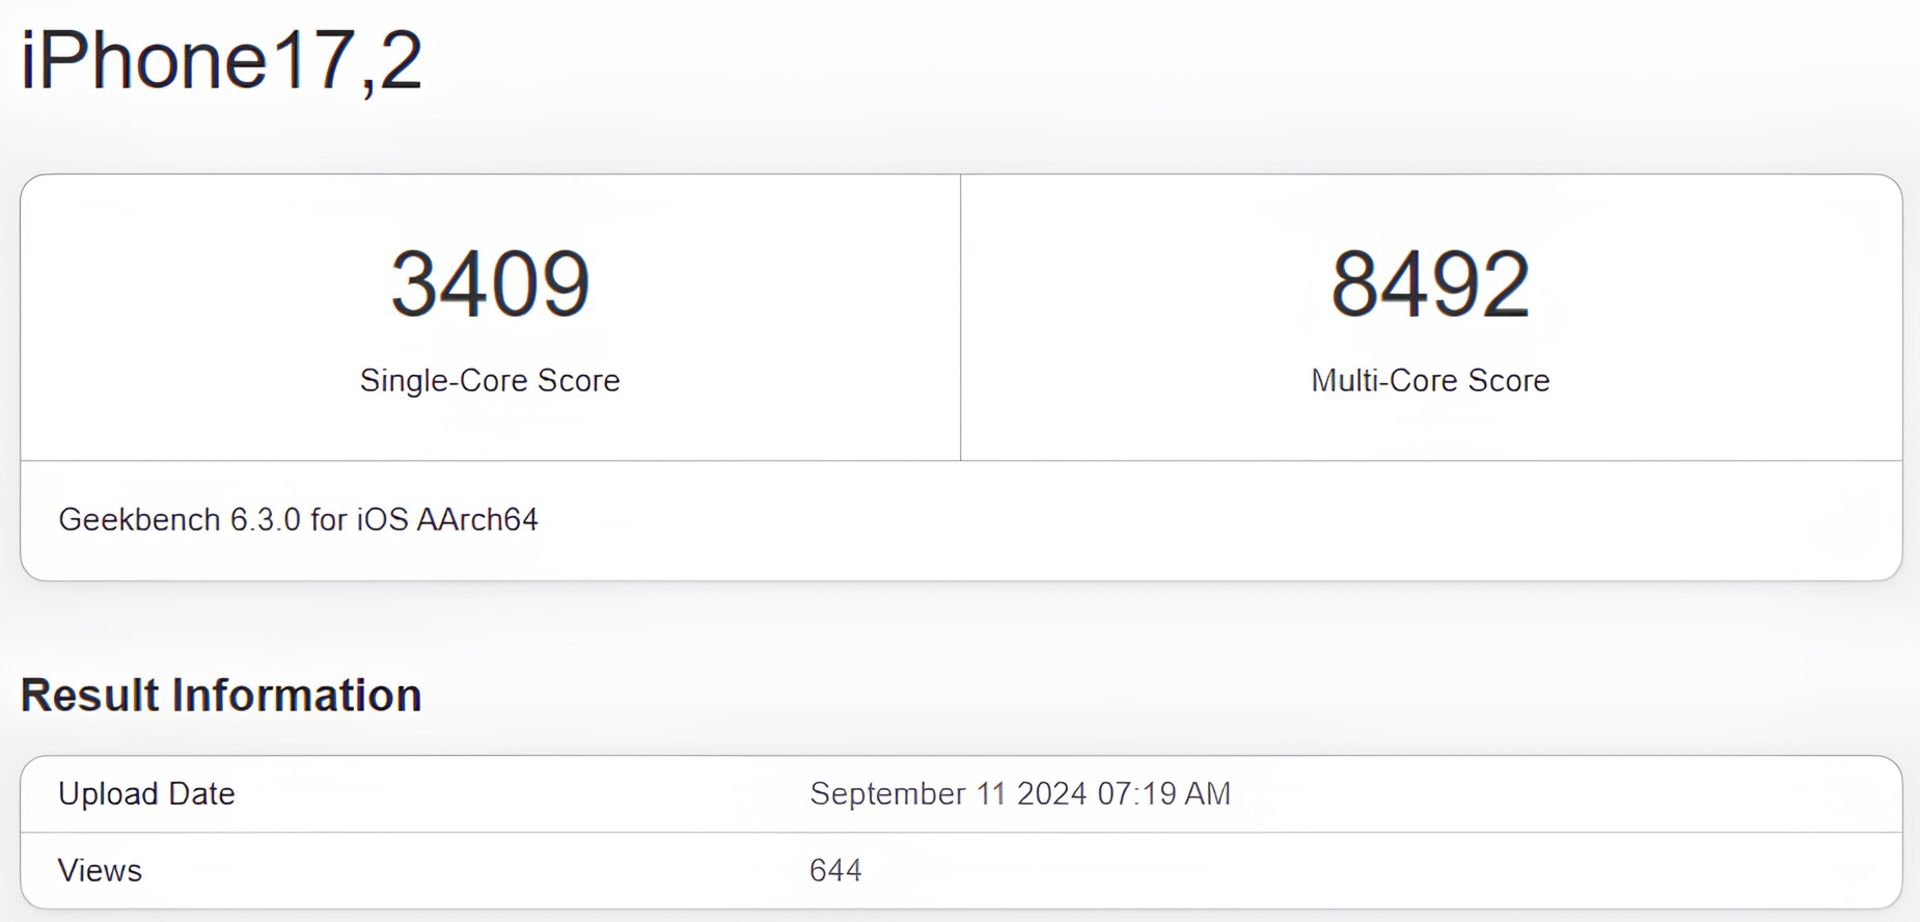The width and height of the screenshot is (1920, 922).
Task: Click the month September in upload date
Action: point(887,794)
